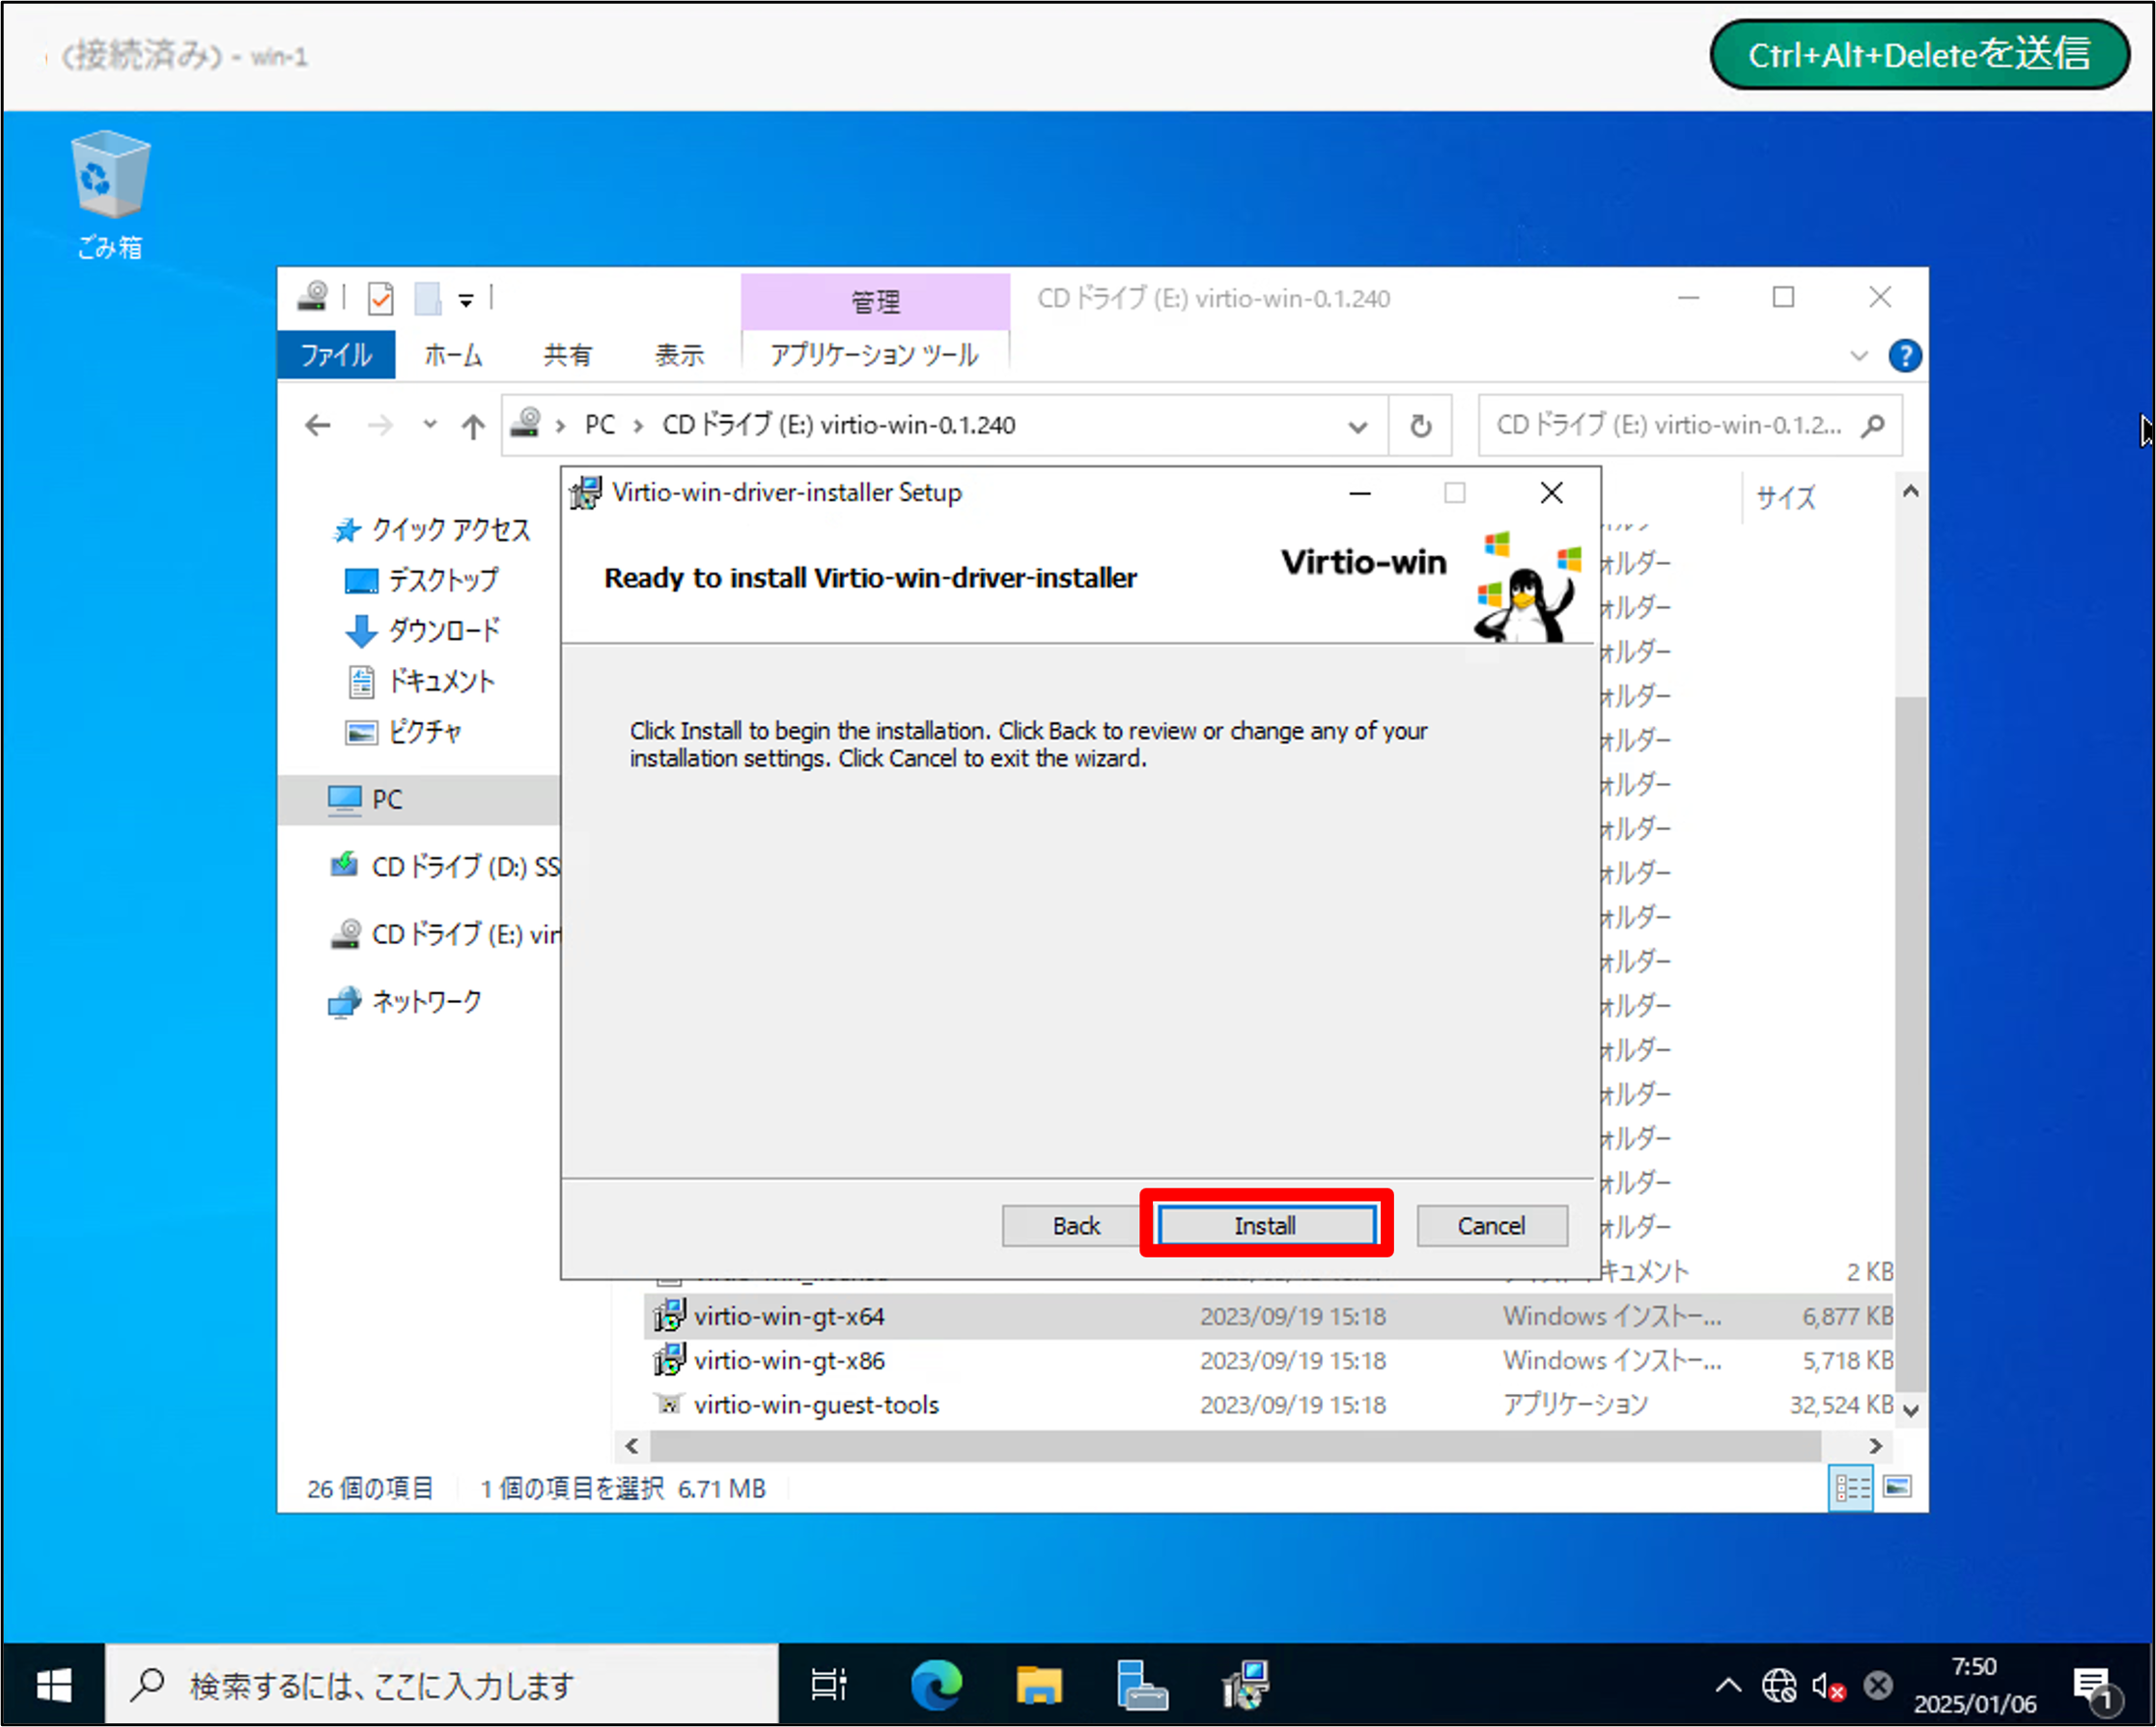The width and height of the screenshot is (2156, 1727).
Task: Refresh the Explorer folder view
Action: (x=1419, y=426)
